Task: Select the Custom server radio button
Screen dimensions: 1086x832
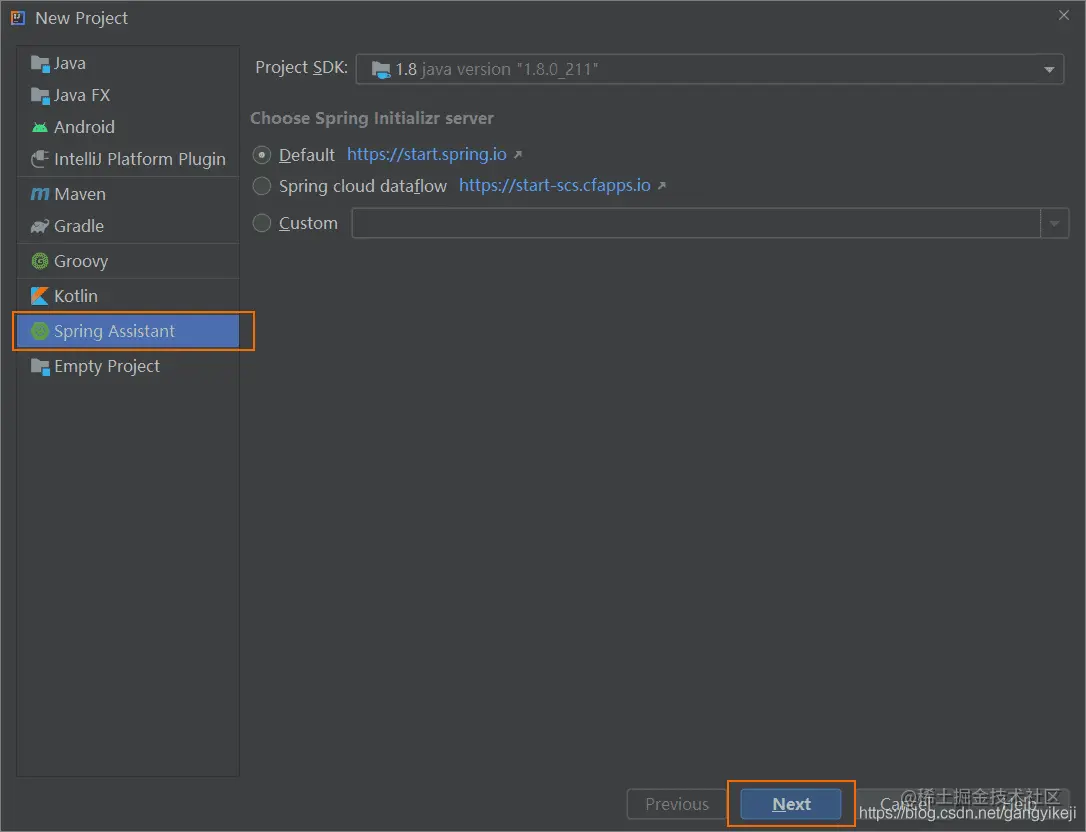Action: pyautogui.click(x=262, y=223)
